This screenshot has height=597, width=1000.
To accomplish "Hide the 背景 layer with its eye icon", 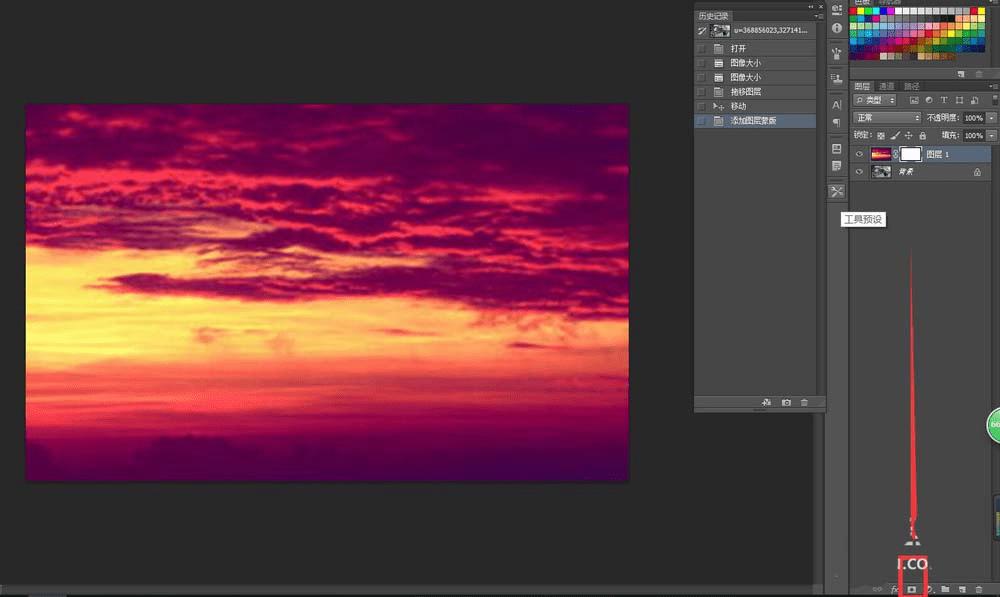I will 859,172.
